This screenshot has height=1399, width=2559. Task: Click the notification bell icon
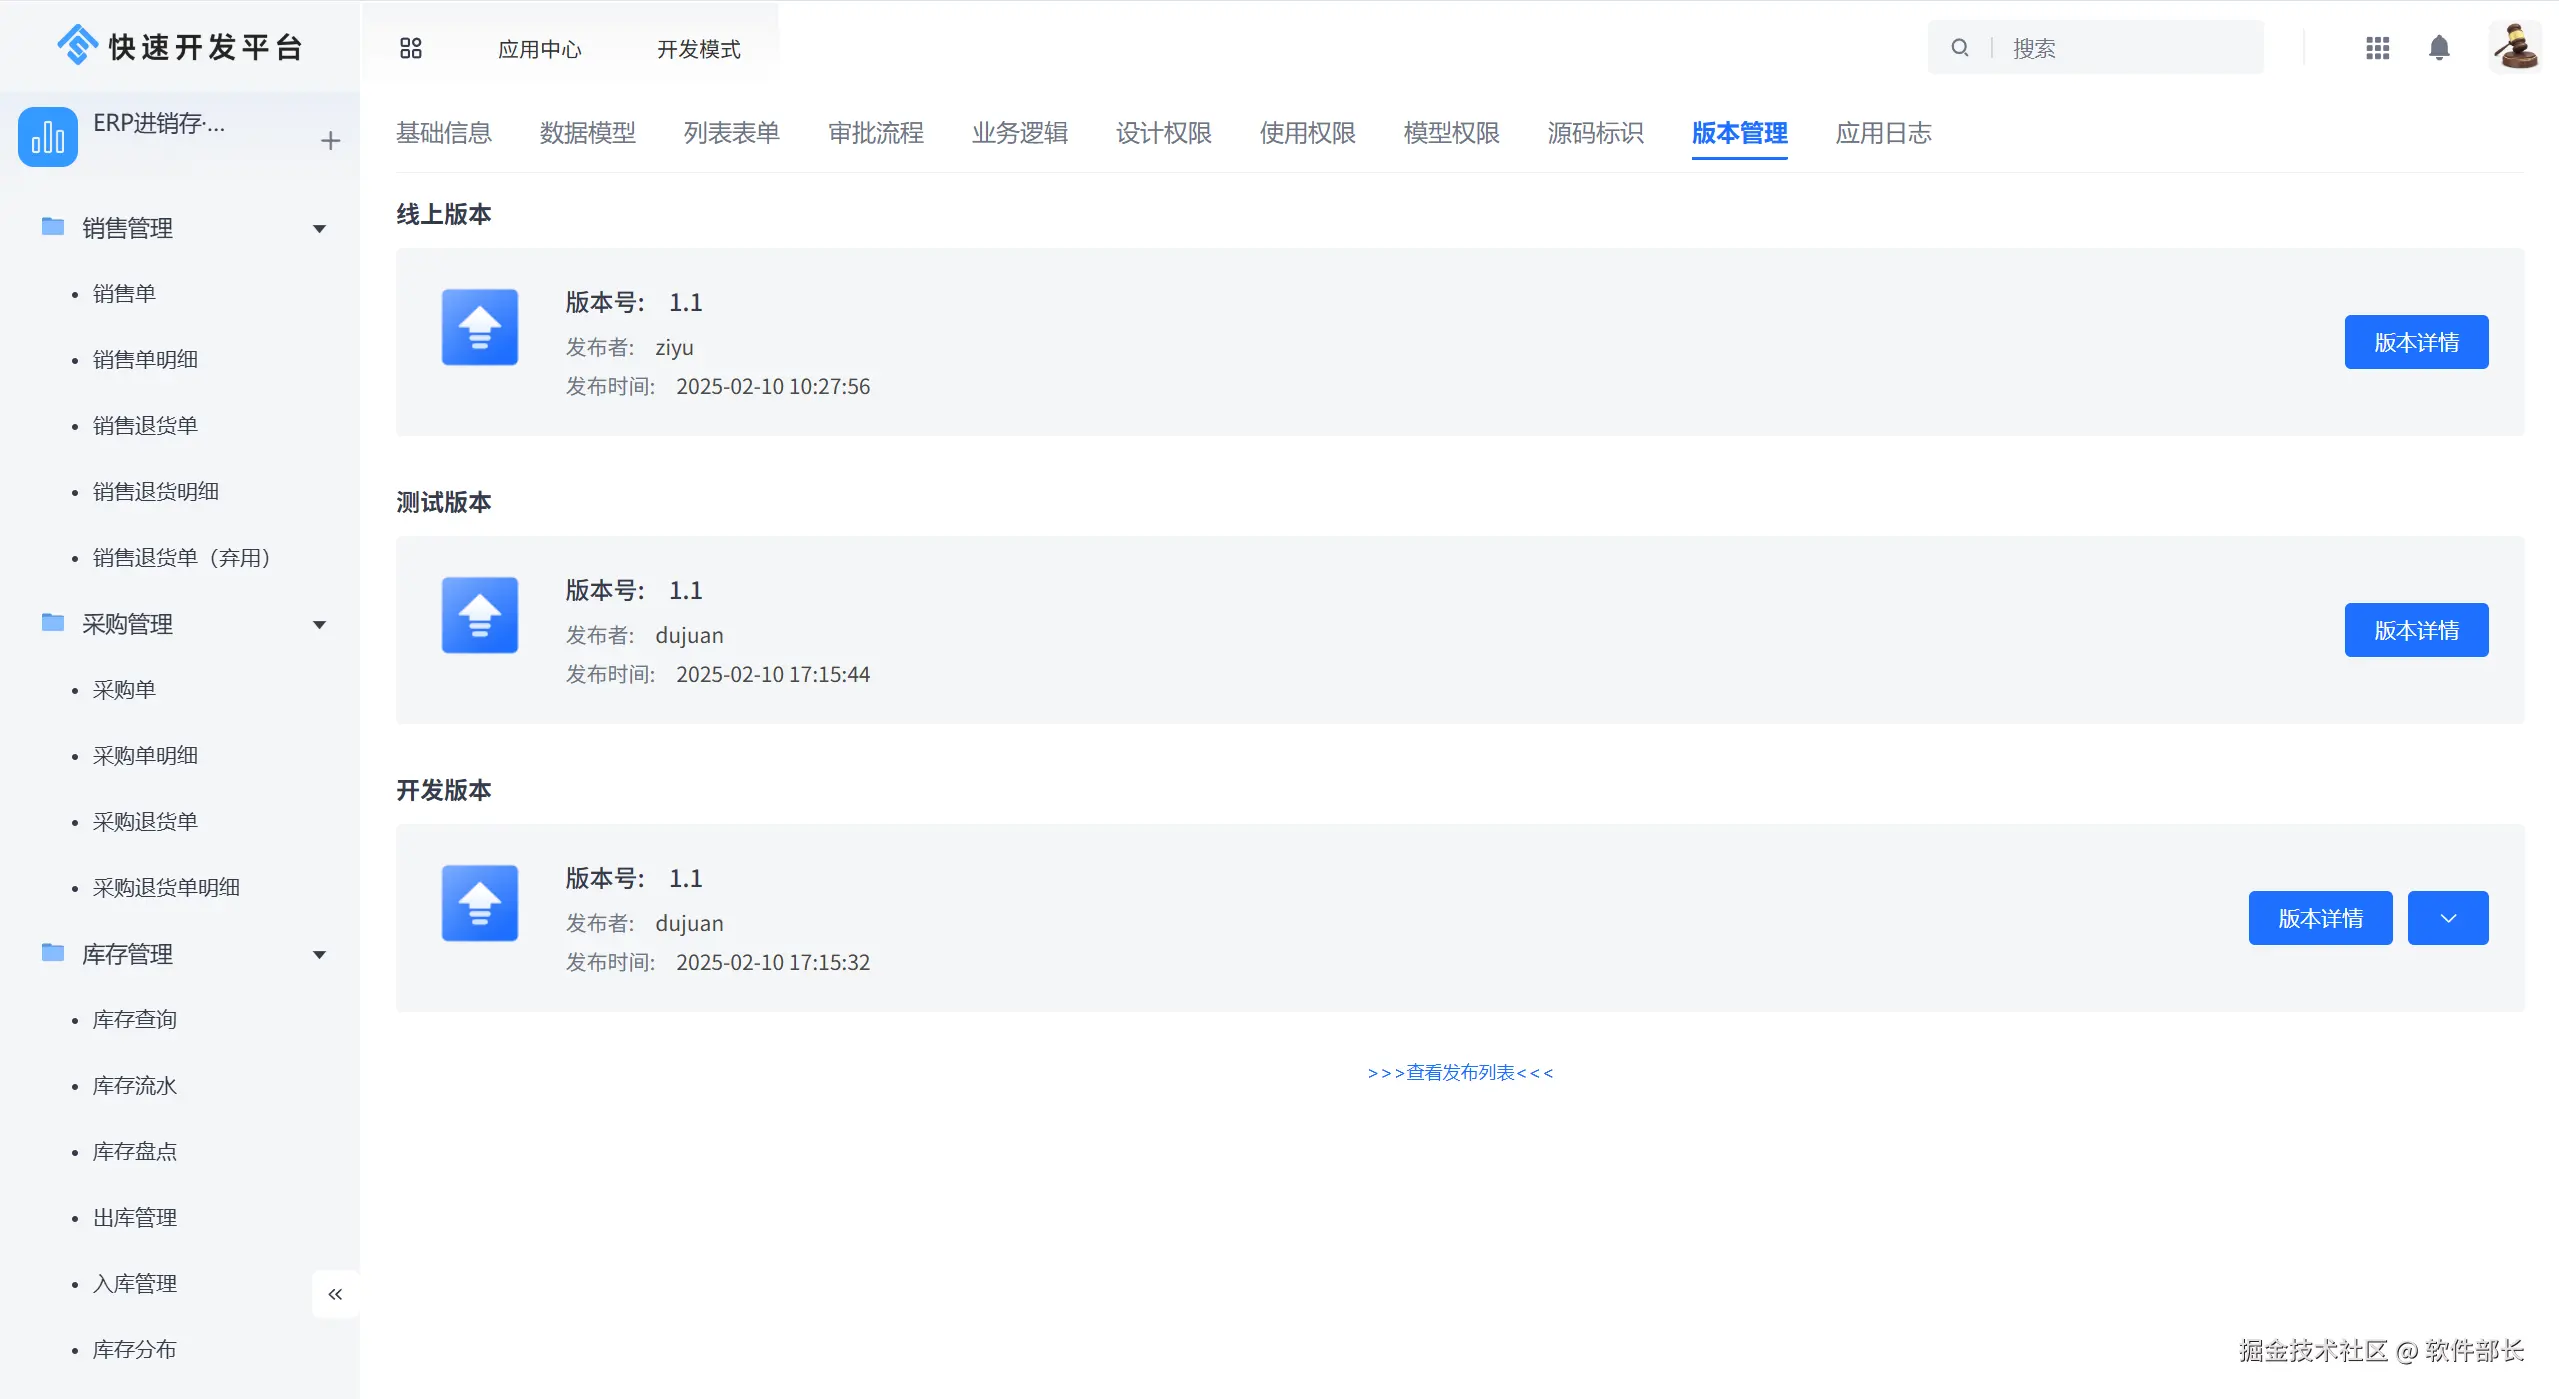(2438, 48)
